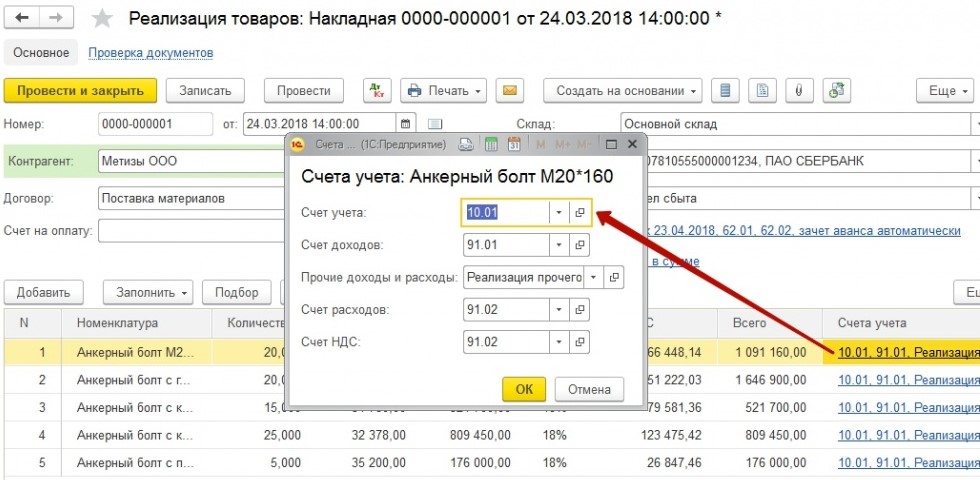Expand the Счет доходов dropdown arrow
Viewport: 980px width, 480px height.
pos(557,245)
